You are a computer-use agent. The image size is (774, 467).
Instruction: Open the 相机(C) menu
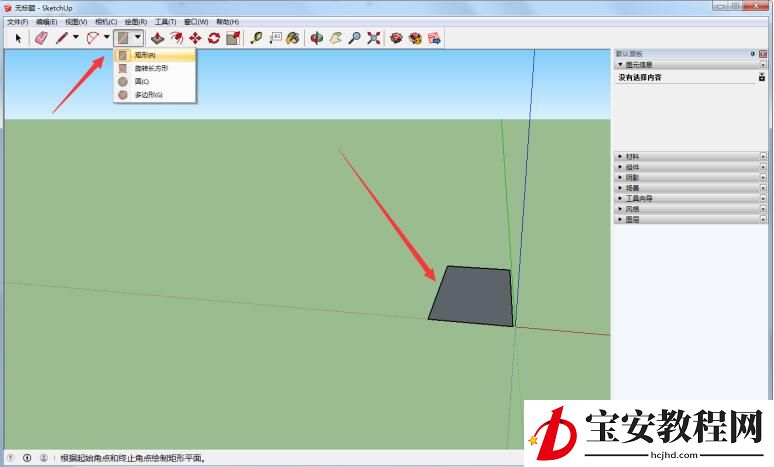point(106,22)
